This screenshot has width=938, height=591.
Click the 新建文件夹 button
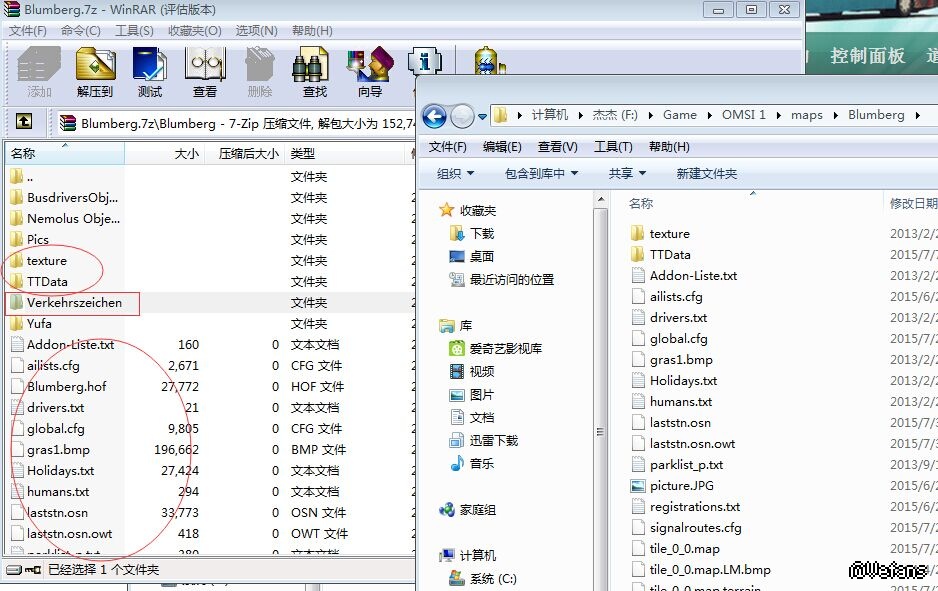coord(706,173)
